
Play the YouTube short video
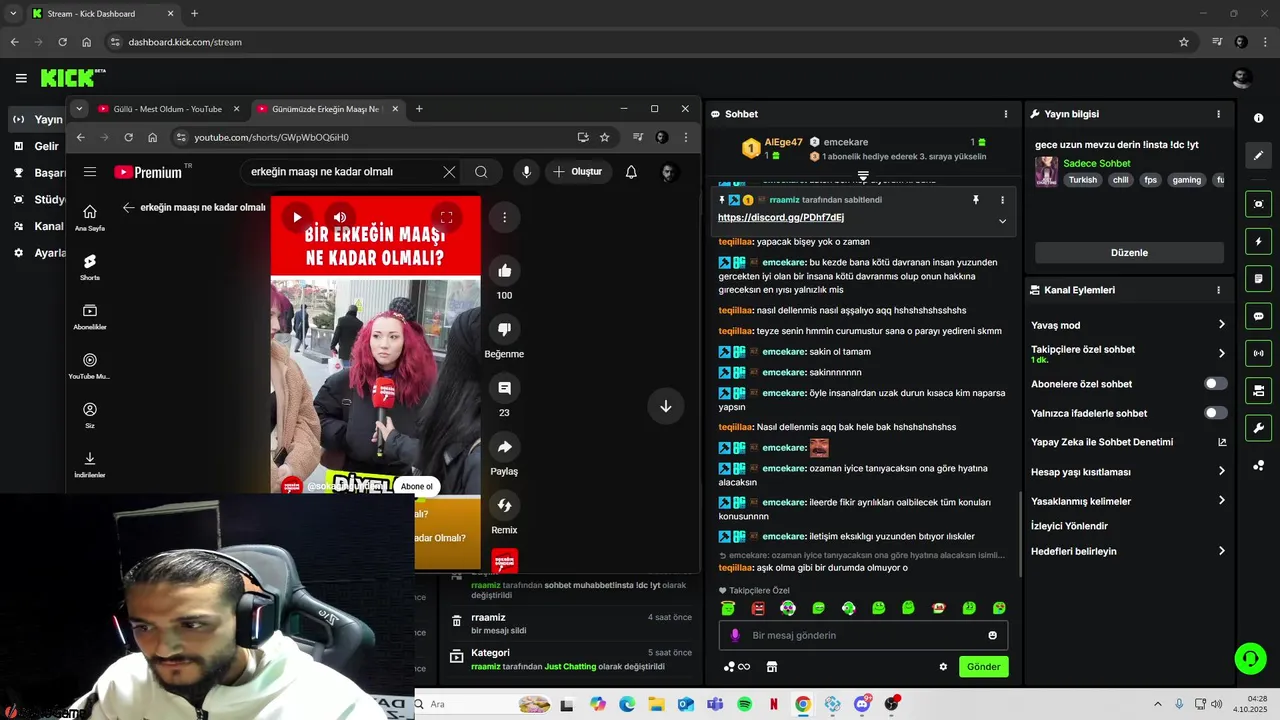[x=297, y=217]
